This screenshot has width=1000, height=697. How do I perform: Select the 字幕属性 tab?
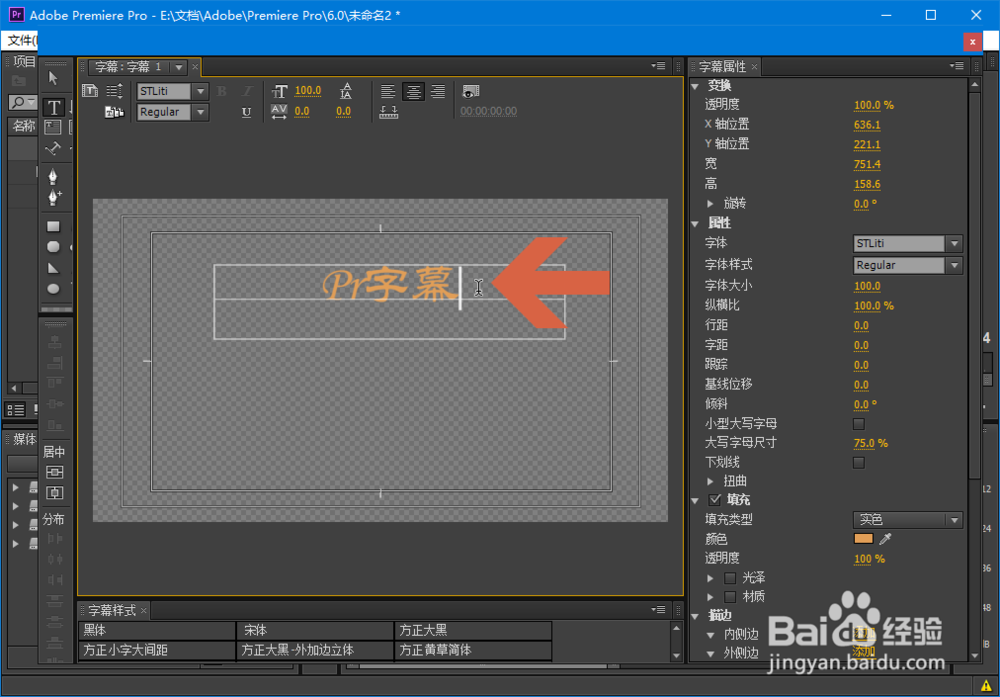pos(722,67)
